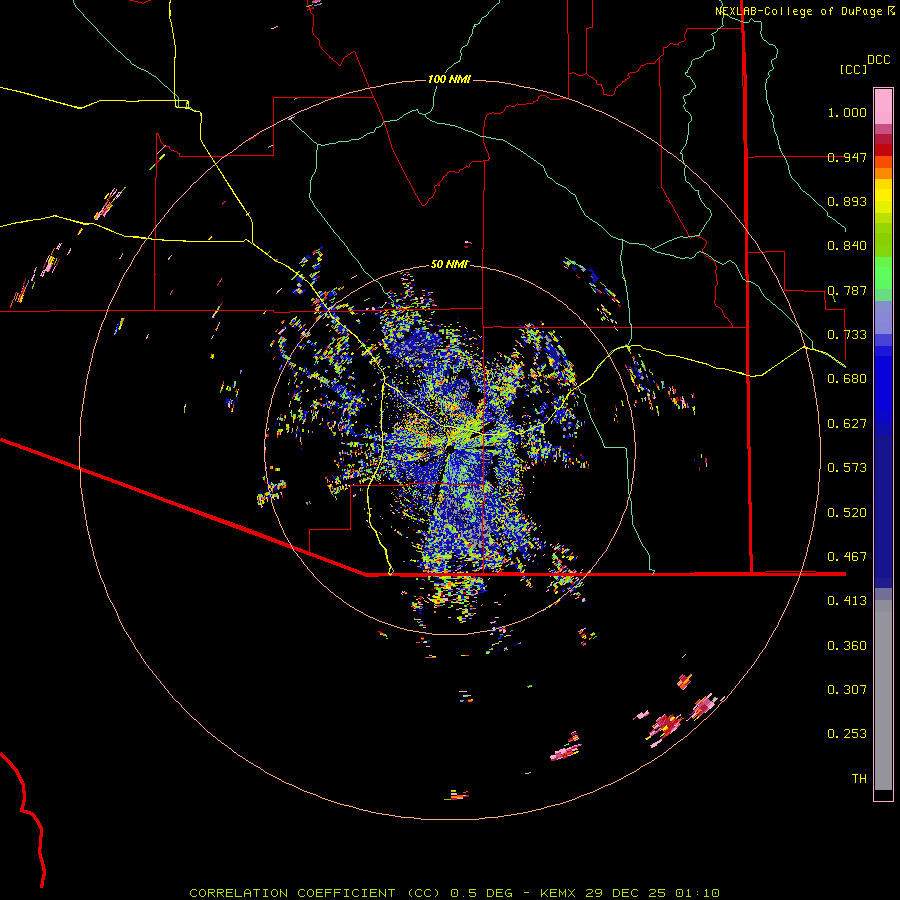Click the 50 NMI range ring label
The width and height of the screenshot is (900, 900).
click(449, 264)
